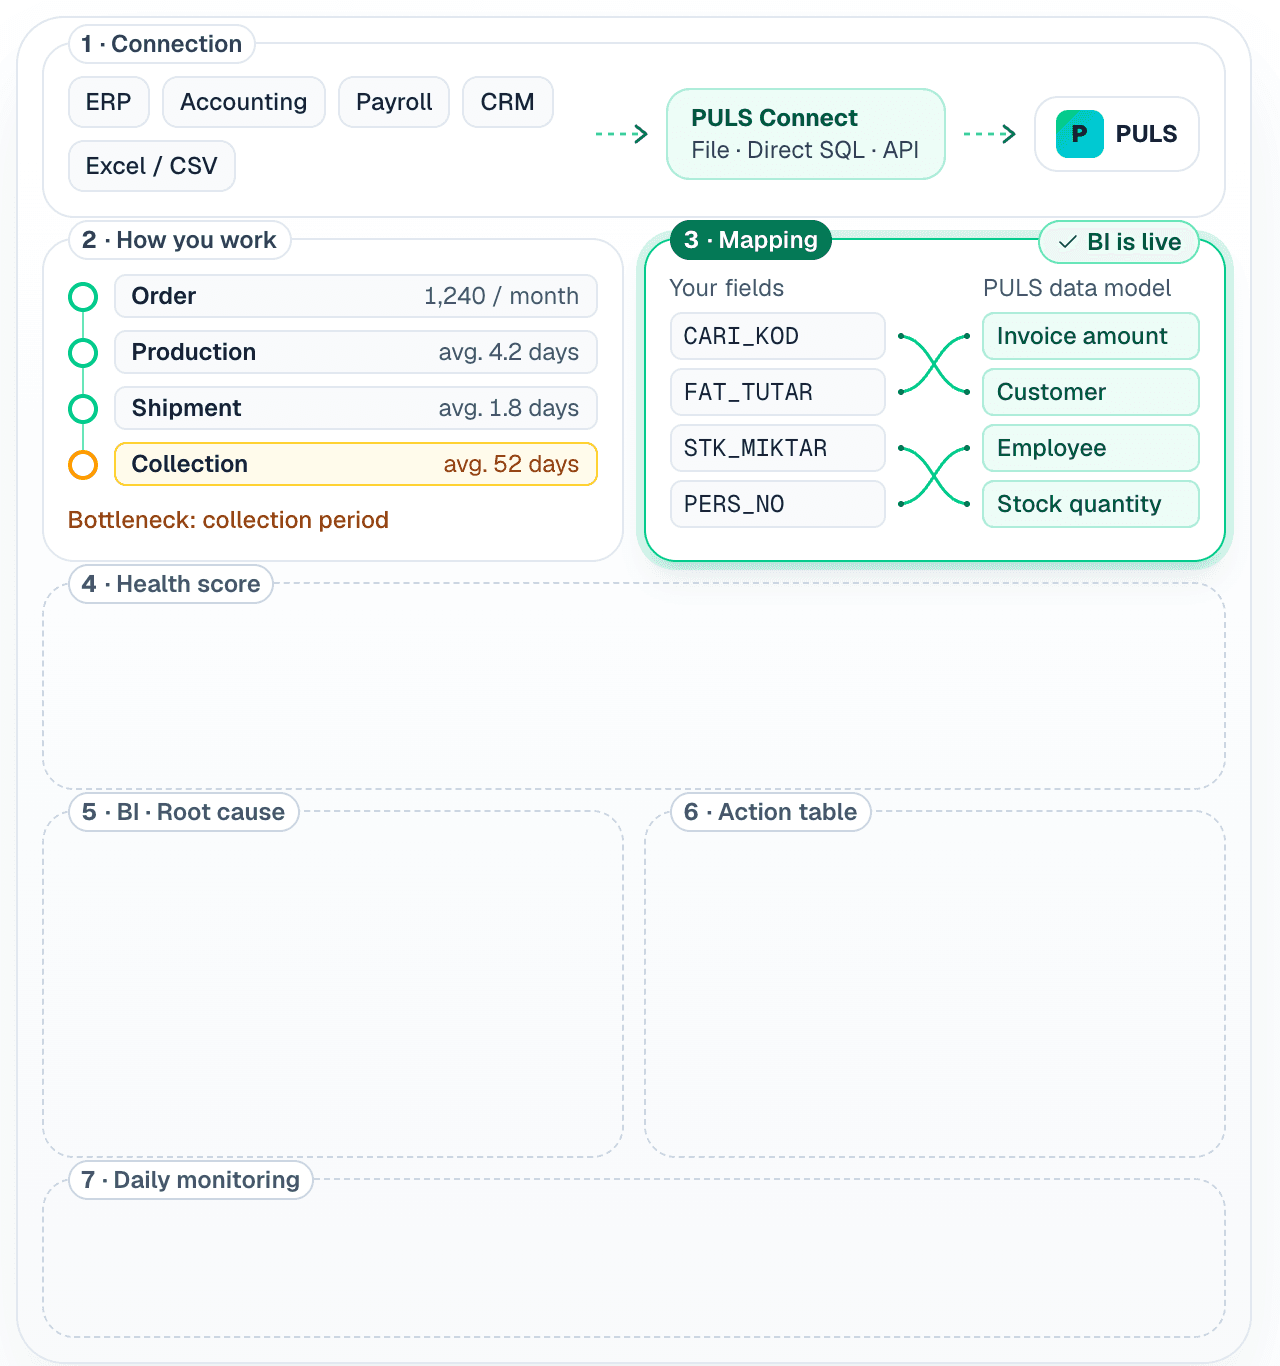Select the Excel / CSV source chip
The height and width of the screenshot is (1366, 1280).
click(x=152, y=166)
